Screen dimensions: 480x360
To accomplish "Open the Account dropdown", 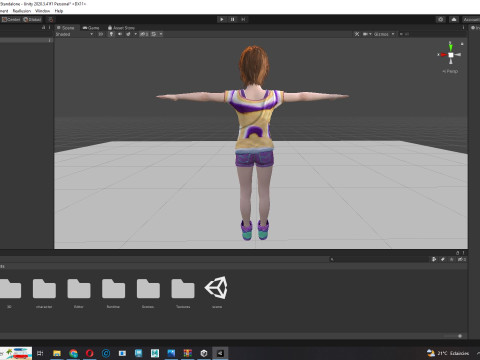I will [x=471, y=19].
